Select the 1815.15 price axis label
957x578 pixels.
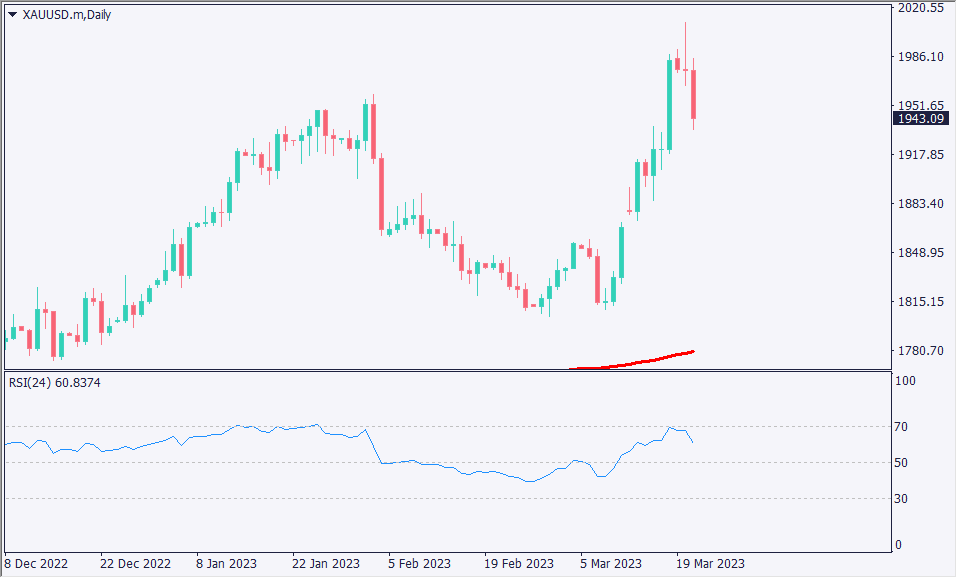point(921,302)
